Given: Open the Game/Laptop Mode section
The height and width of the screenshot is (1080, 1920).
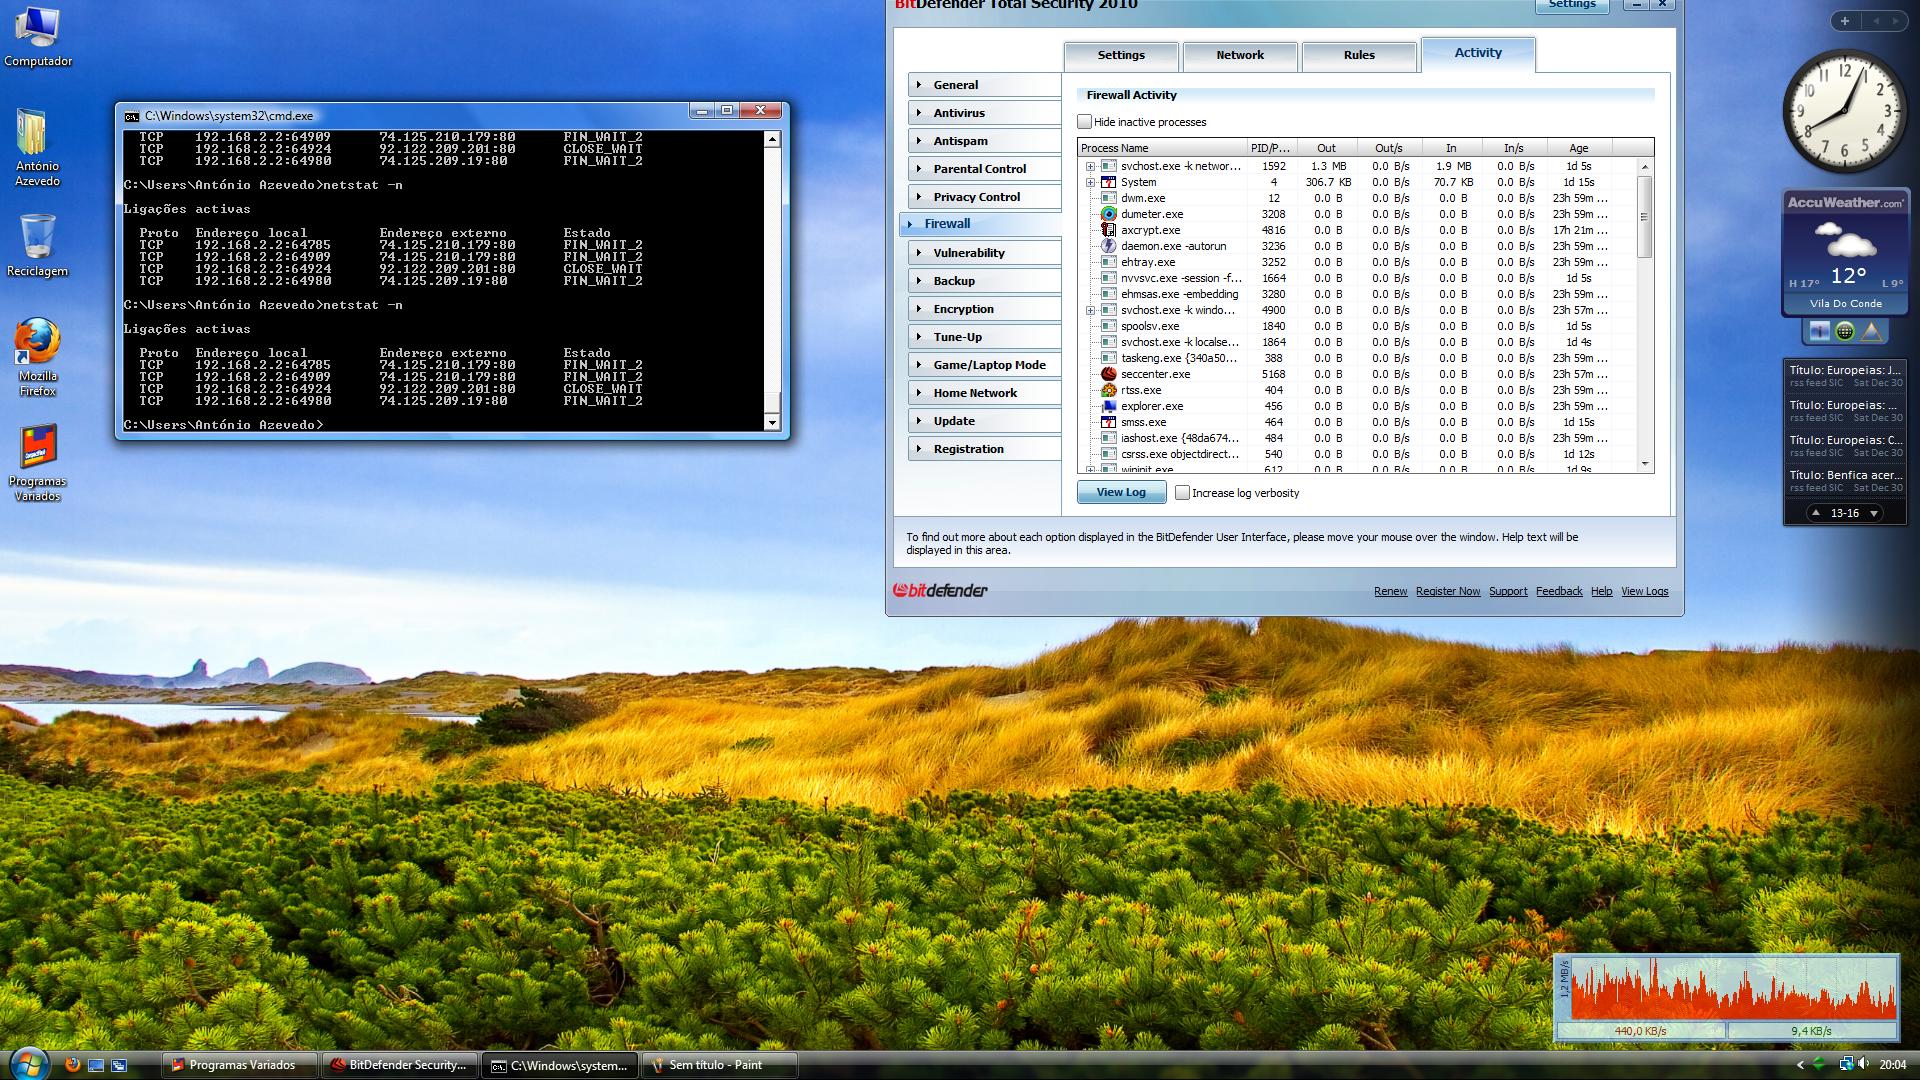Looking at the screenshot, I should 984,365.
